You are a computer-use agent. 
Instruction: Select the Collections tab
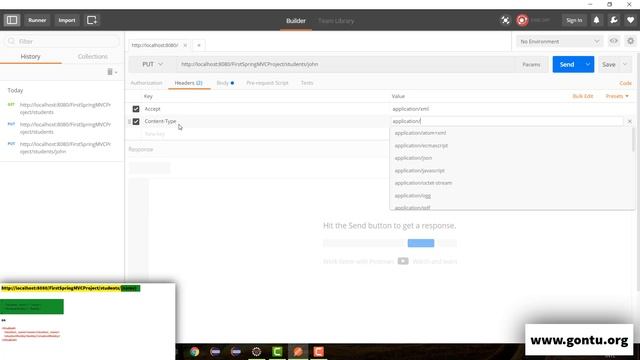pos(93,56)
